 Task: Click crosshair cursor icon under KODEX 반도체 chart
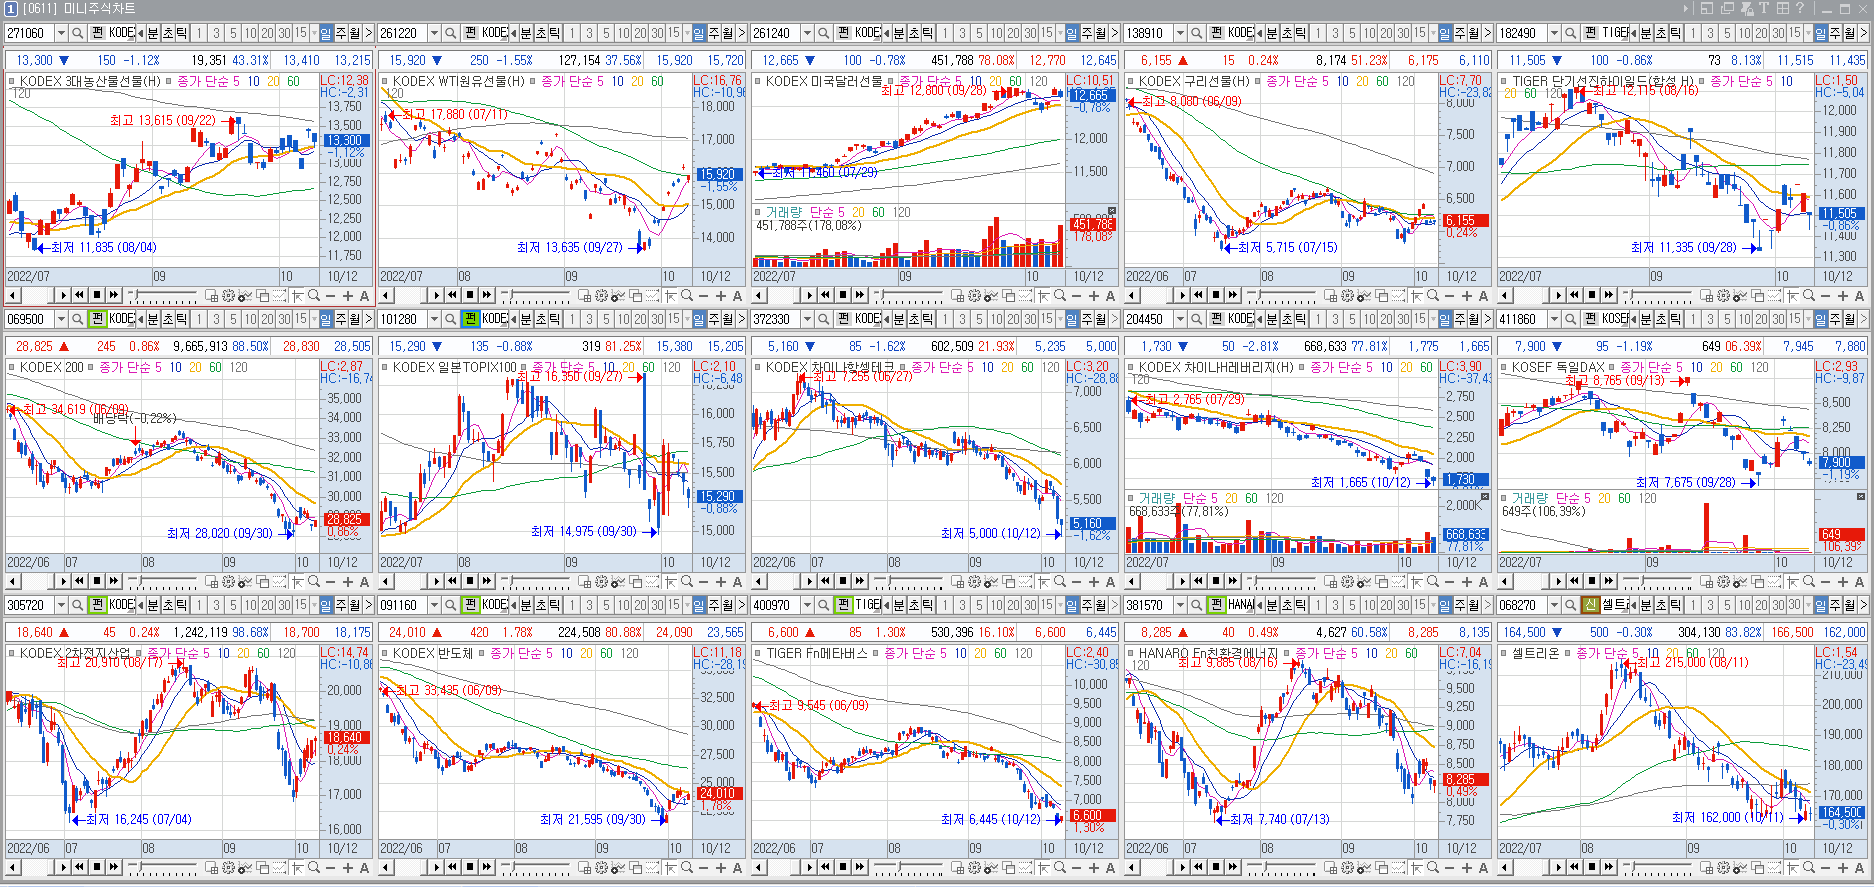(669, 867)
